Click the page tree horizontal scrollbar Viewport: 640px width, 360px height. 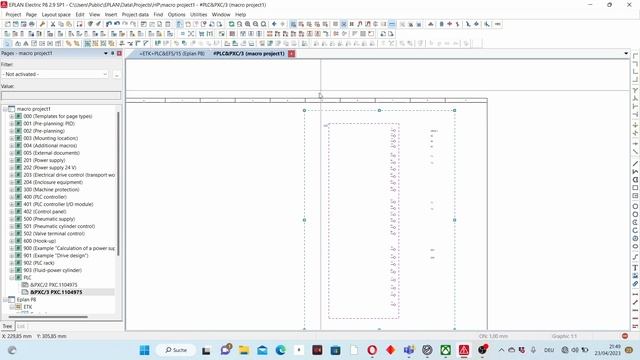[x=48, y=316]
